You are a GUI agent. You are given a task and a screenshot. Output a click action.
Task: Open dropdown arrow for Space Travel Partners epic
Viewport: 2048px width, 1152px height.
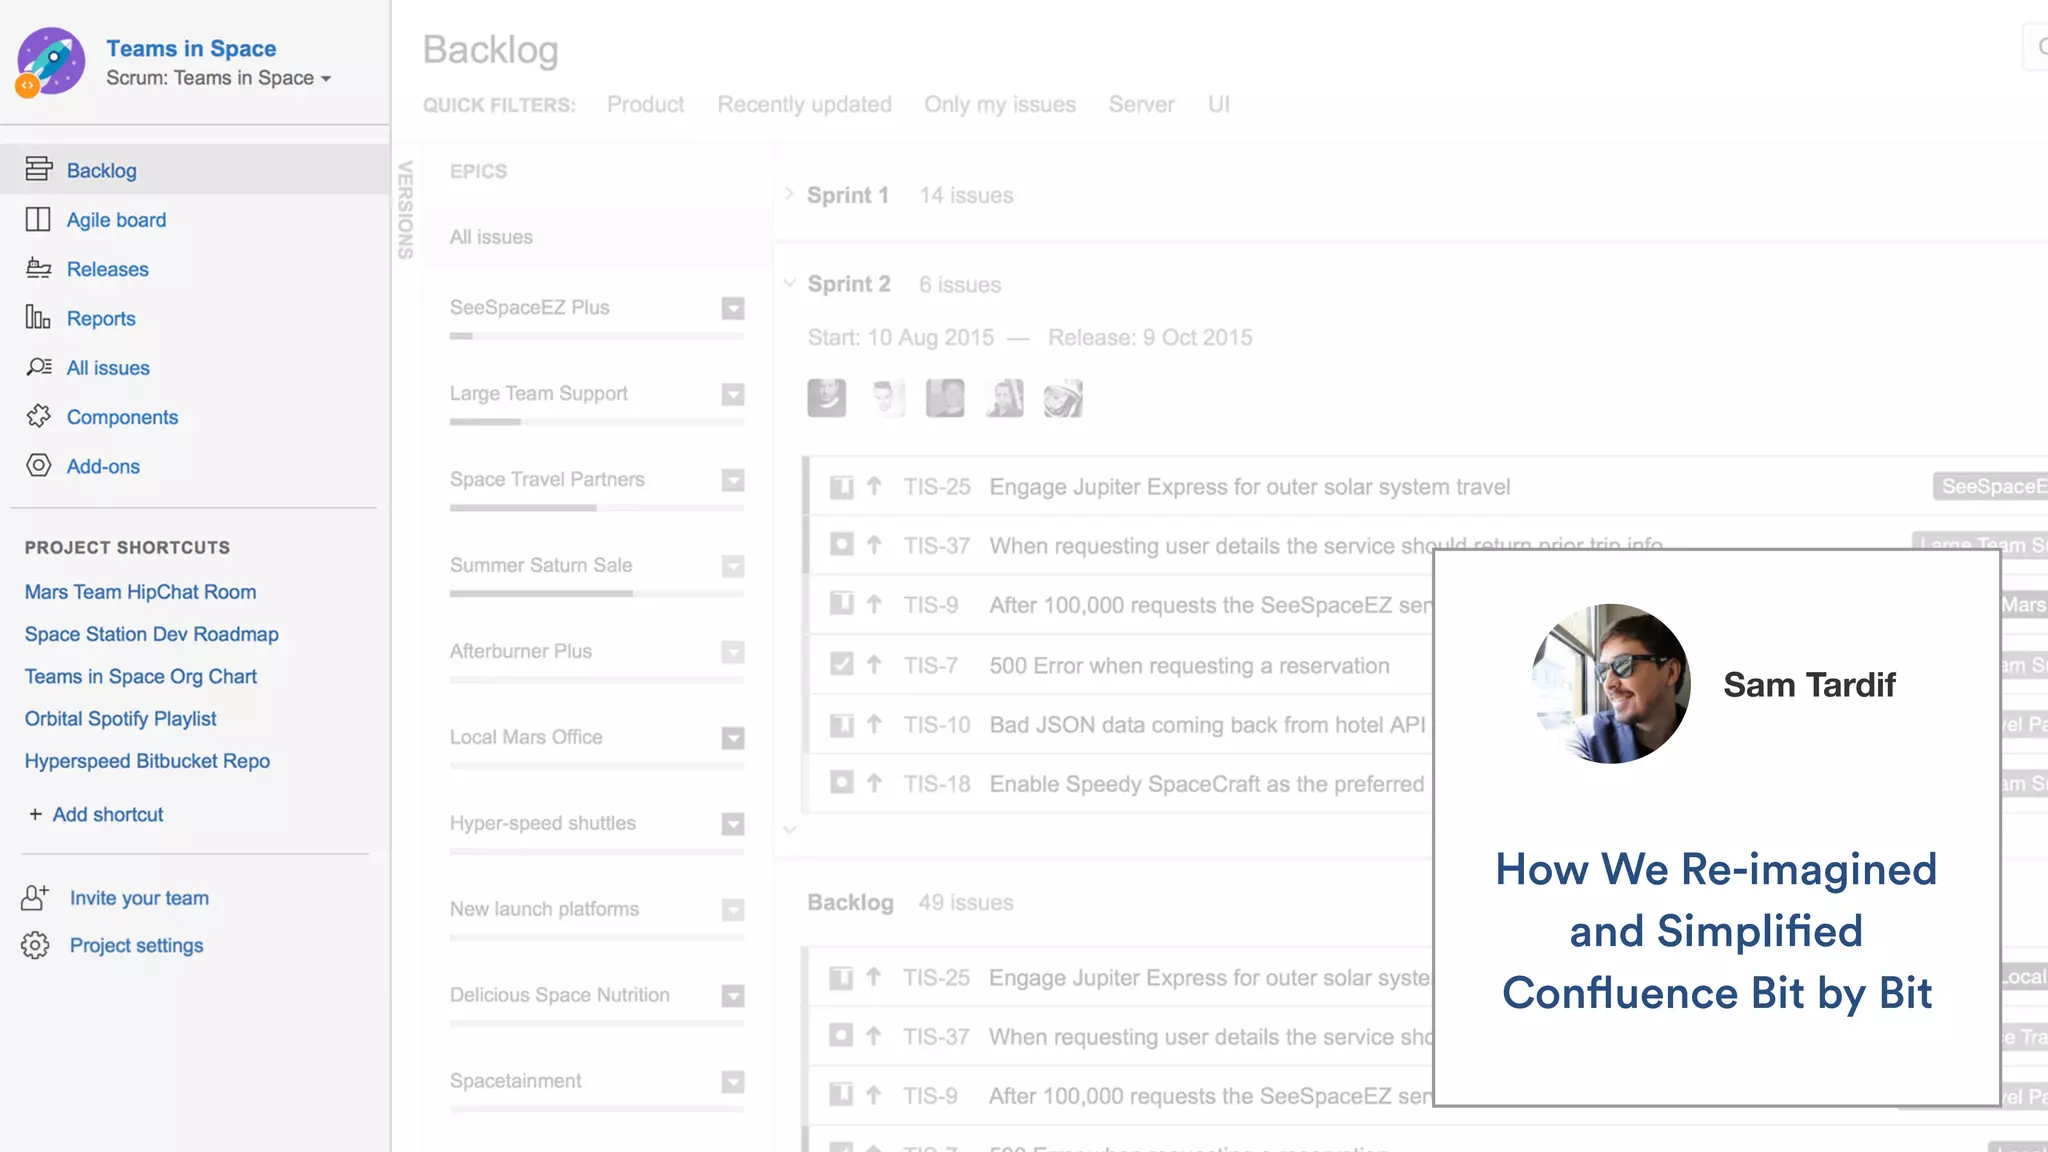point(733,480)
